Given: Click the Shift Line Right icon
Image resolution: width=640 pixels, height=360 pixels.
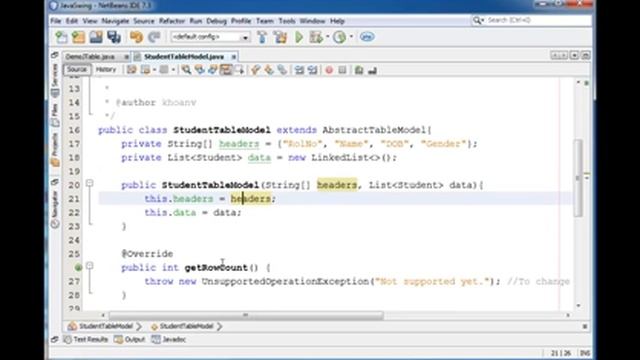Looking at the screenshot, I should (x=313, y=70).
